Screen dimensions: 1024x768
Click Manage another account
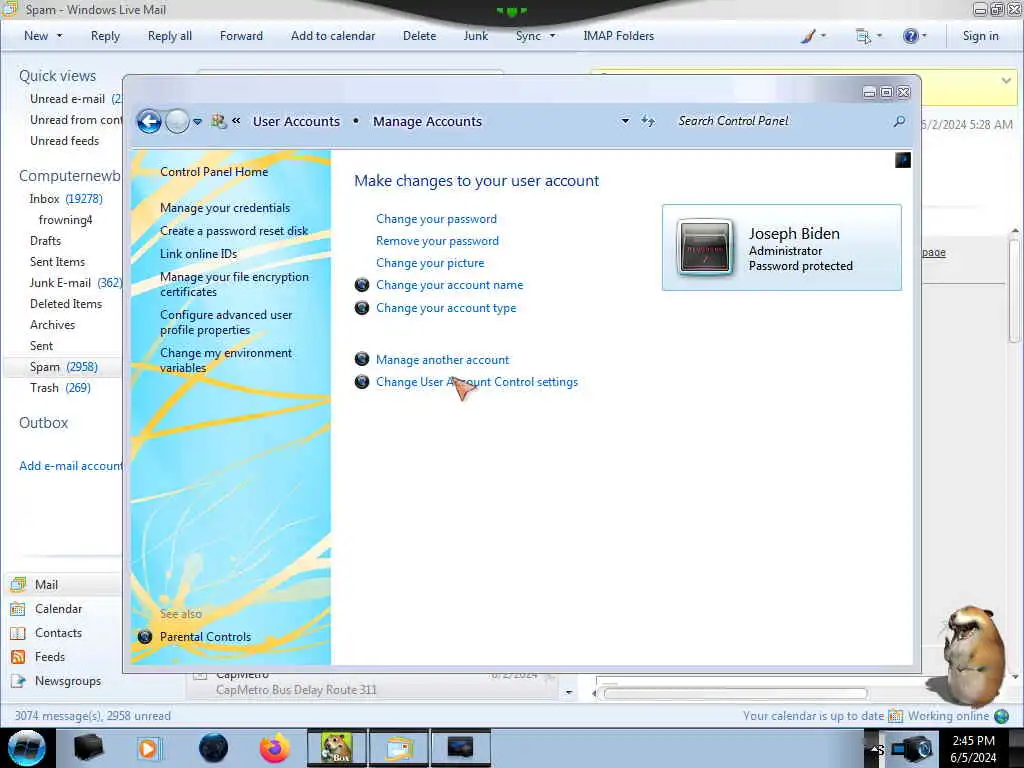[x=442, y=360]
